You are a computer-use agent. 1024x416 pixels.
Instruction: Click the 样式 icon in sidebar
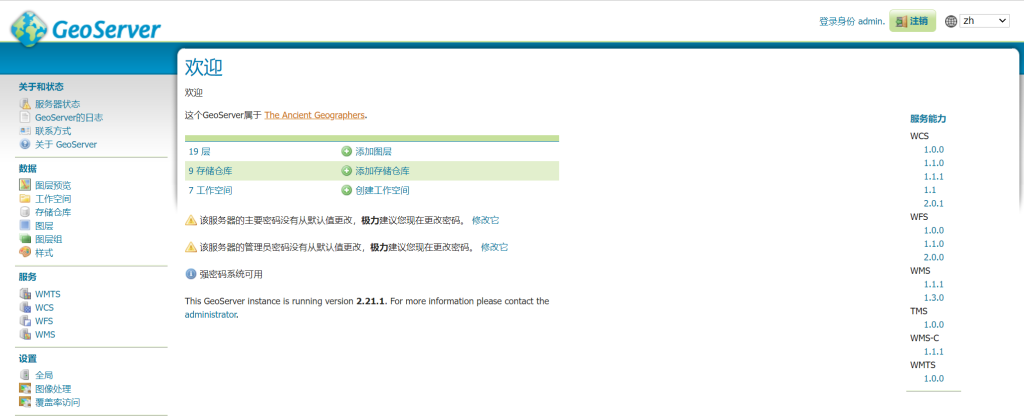25,253
